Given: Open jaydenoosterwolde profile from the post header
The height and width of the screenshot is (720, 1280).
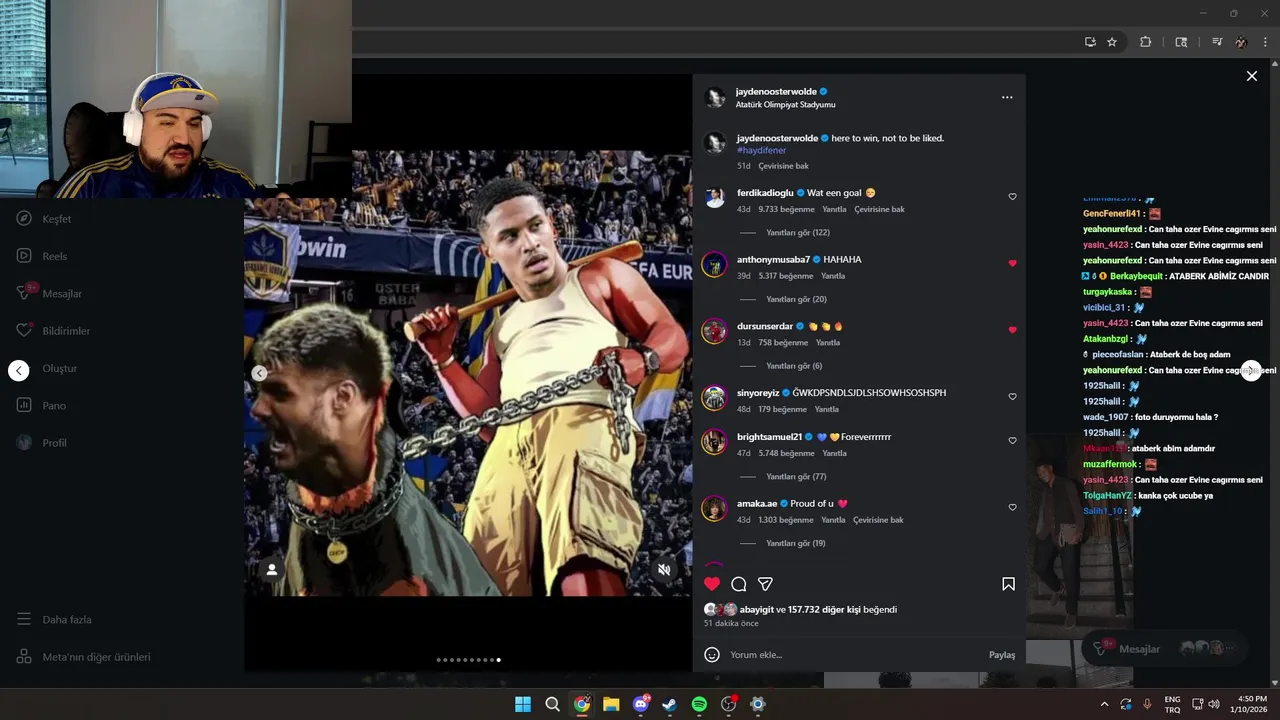Looking at the screenshot, I should click(776, 91).
